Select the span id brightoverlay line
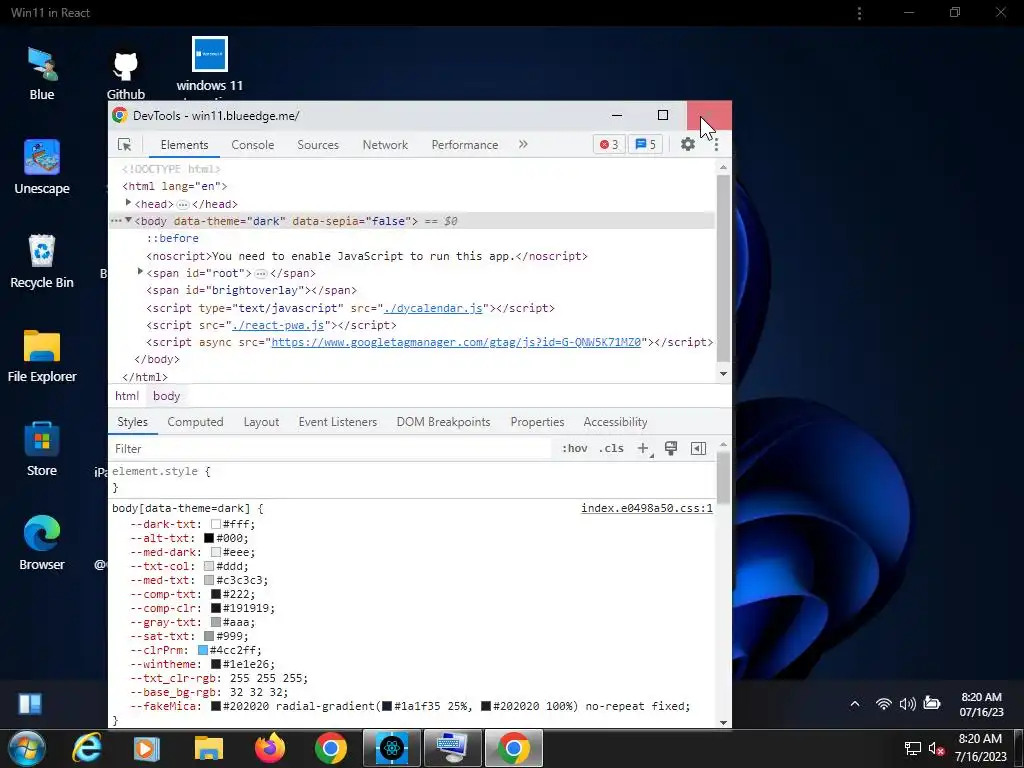This screenshot has width=1024, height=768. click(251, 291)
